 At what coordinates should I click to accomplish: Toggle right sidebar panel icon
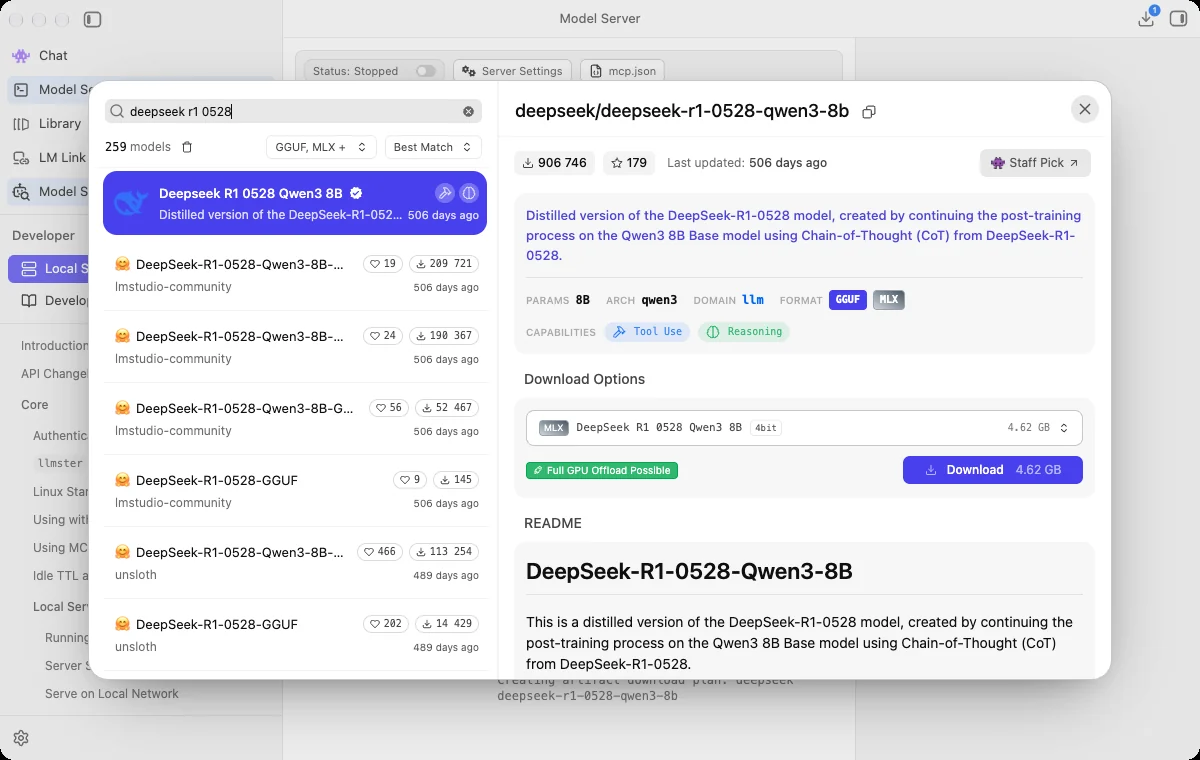click(1178, 19)
